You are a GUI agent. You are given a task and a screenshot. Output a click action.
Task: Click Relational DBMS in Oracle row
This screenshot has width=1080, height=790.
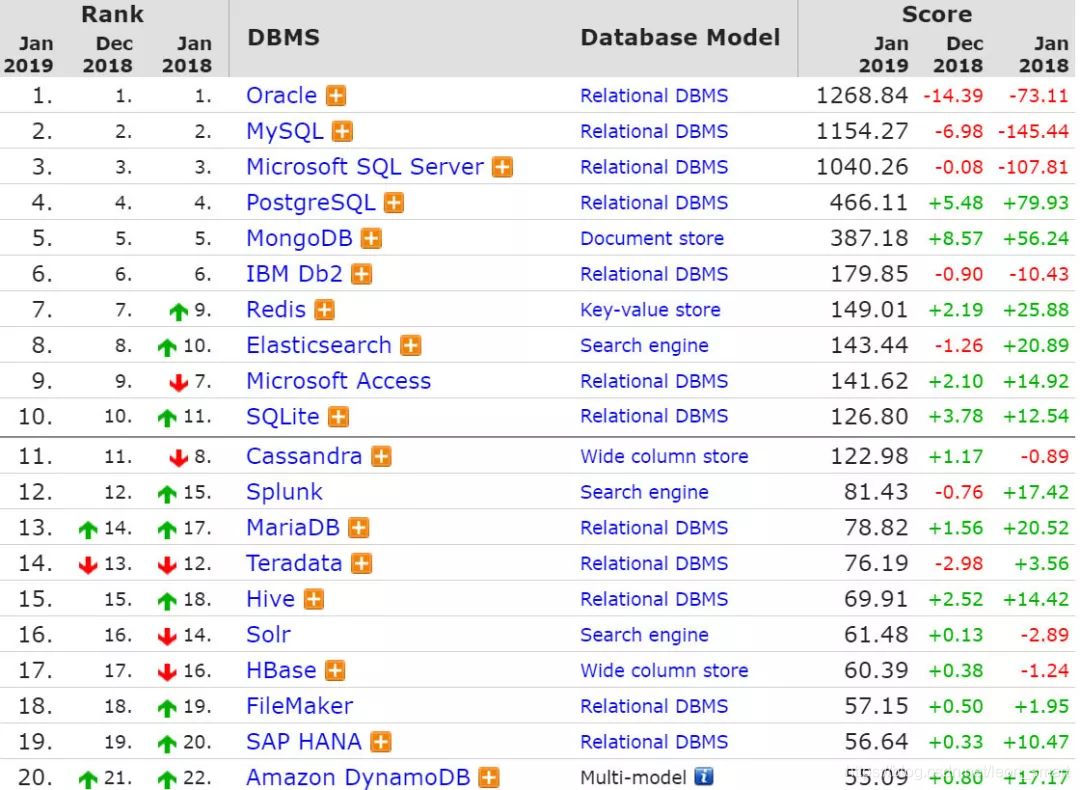[654, 96]
